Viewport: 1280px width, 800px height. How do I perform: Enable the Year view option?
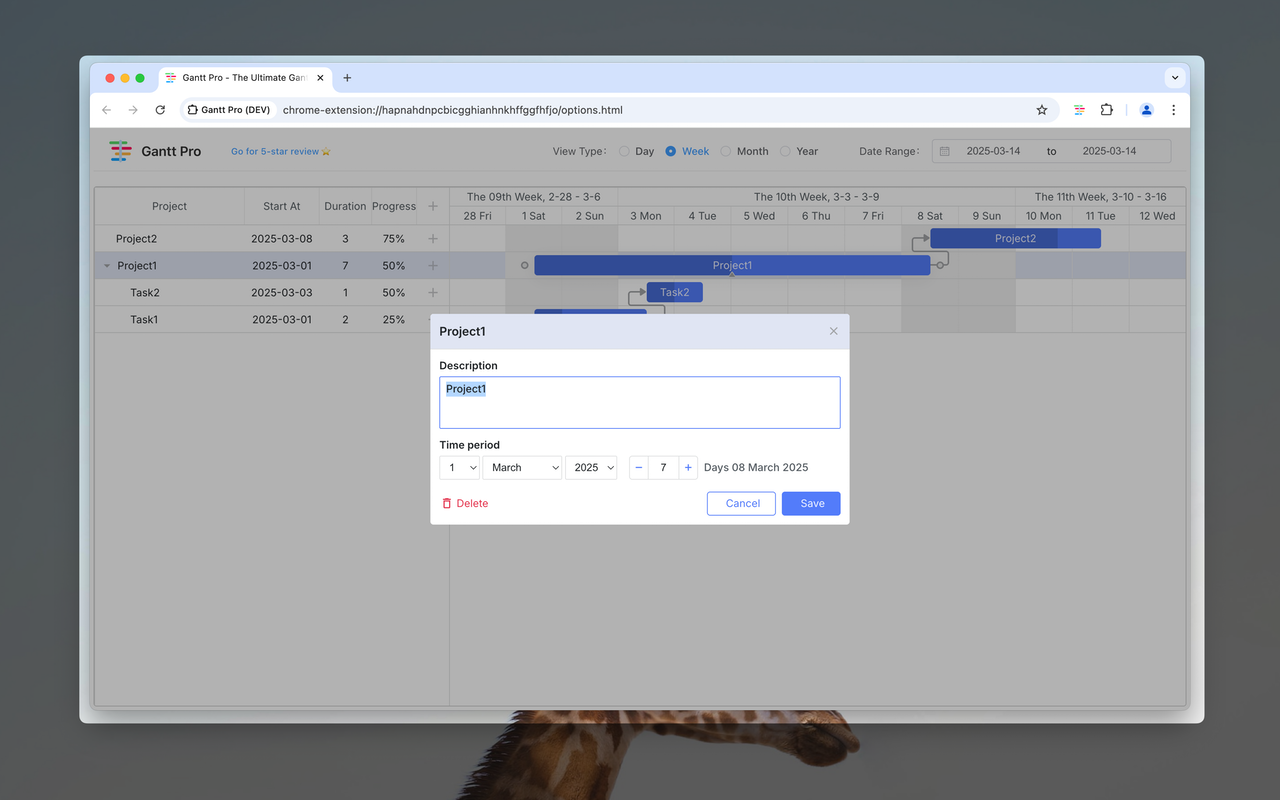785,151
